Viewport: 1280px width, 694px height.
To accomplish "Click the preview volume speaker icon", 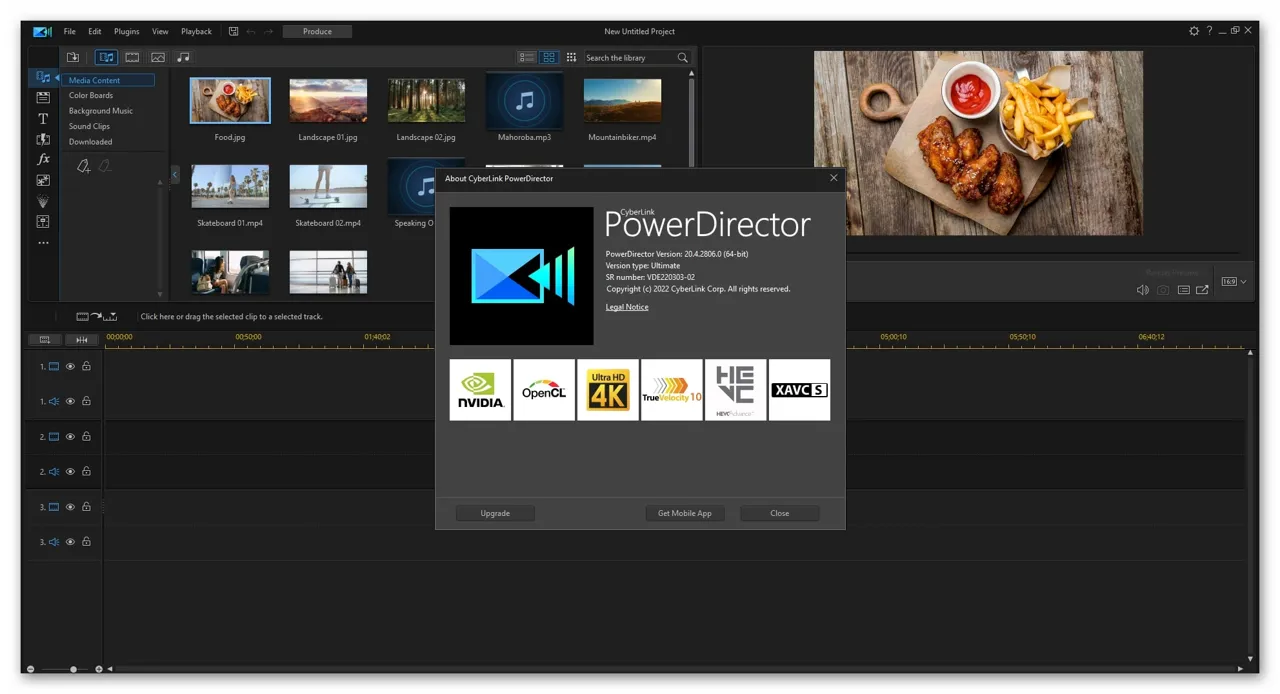I will pyautogui.click(x=1143, y=290).
